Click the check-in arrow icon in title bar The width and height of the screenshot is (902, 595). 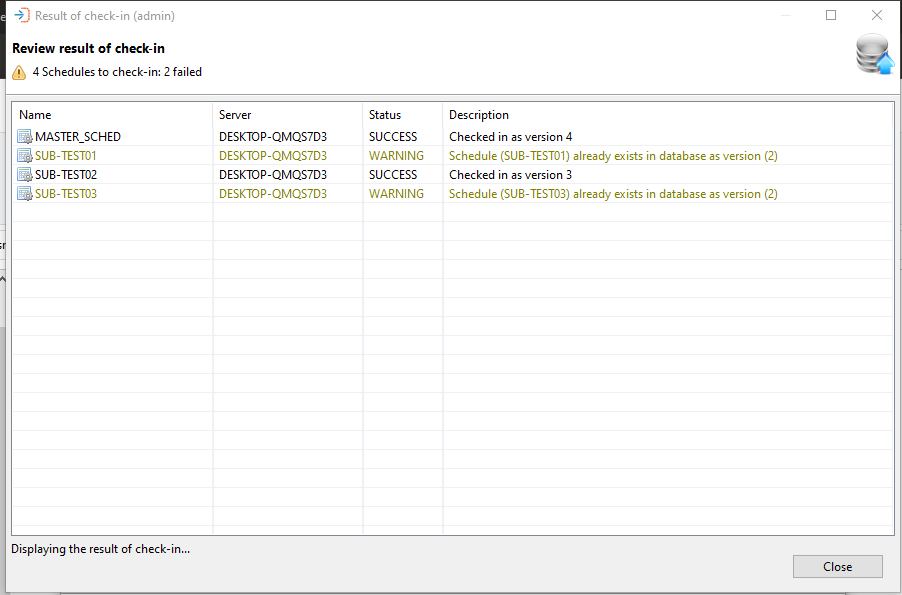[22, 16]
